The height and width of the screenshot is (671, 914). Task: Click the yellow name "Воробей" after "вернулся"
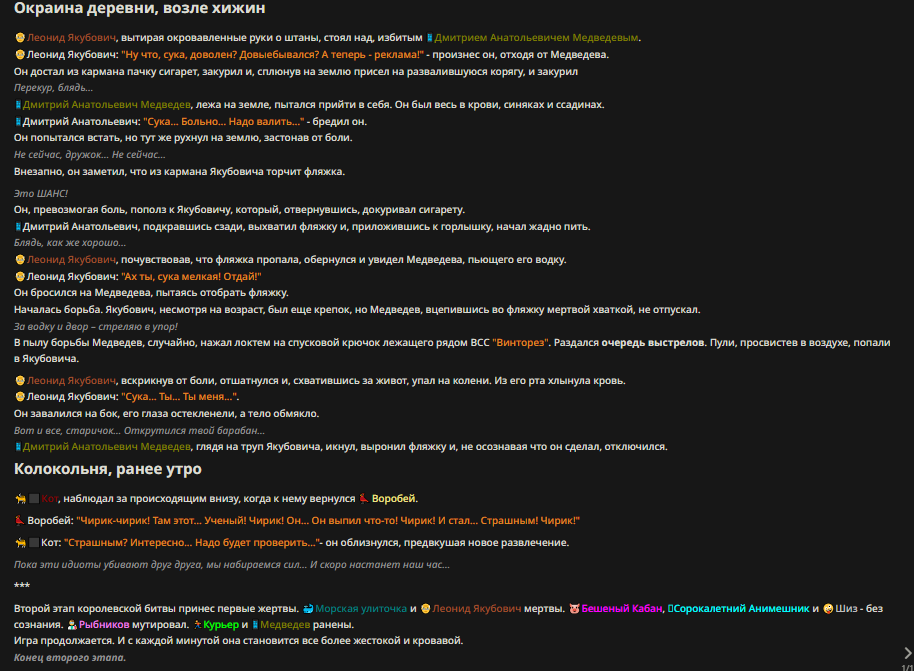pyautogui.click(x=393, y=498)
